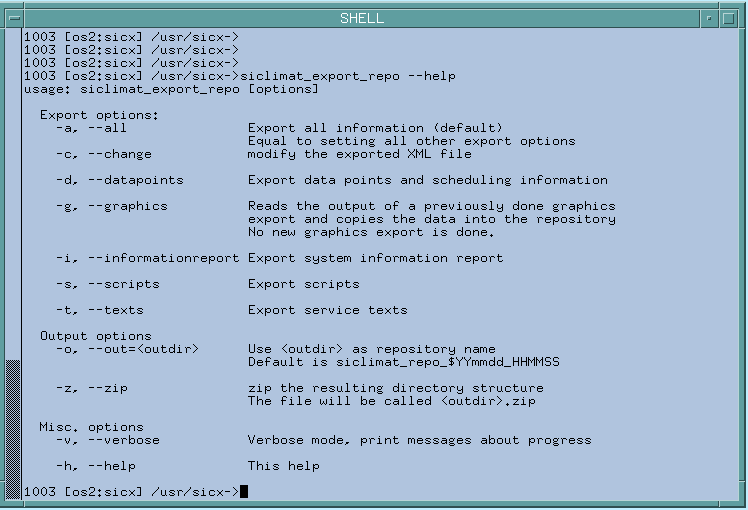Click the '--zip' option text
Screen dimensions: 748x510
[x=107, y=387]
